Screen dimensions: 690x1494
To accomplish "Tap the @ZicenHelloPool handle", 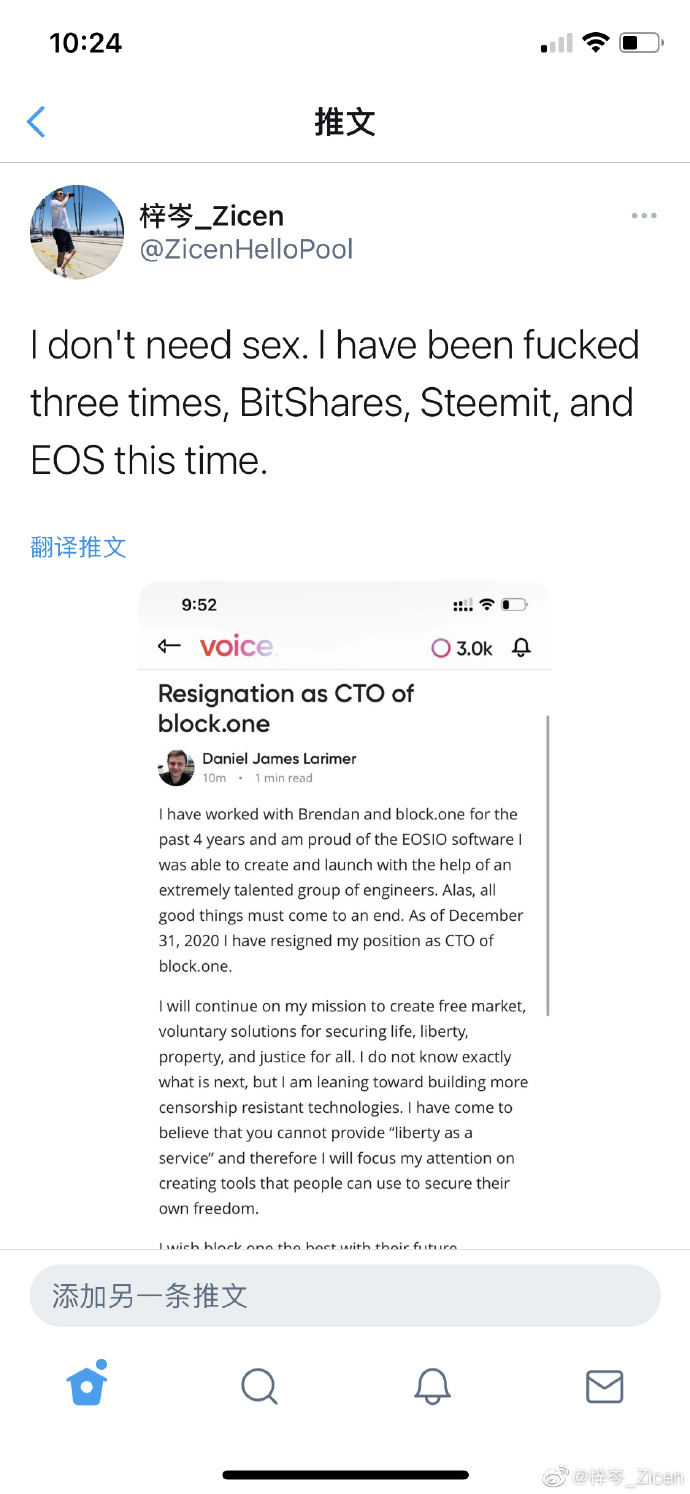I will click(246, 249).
